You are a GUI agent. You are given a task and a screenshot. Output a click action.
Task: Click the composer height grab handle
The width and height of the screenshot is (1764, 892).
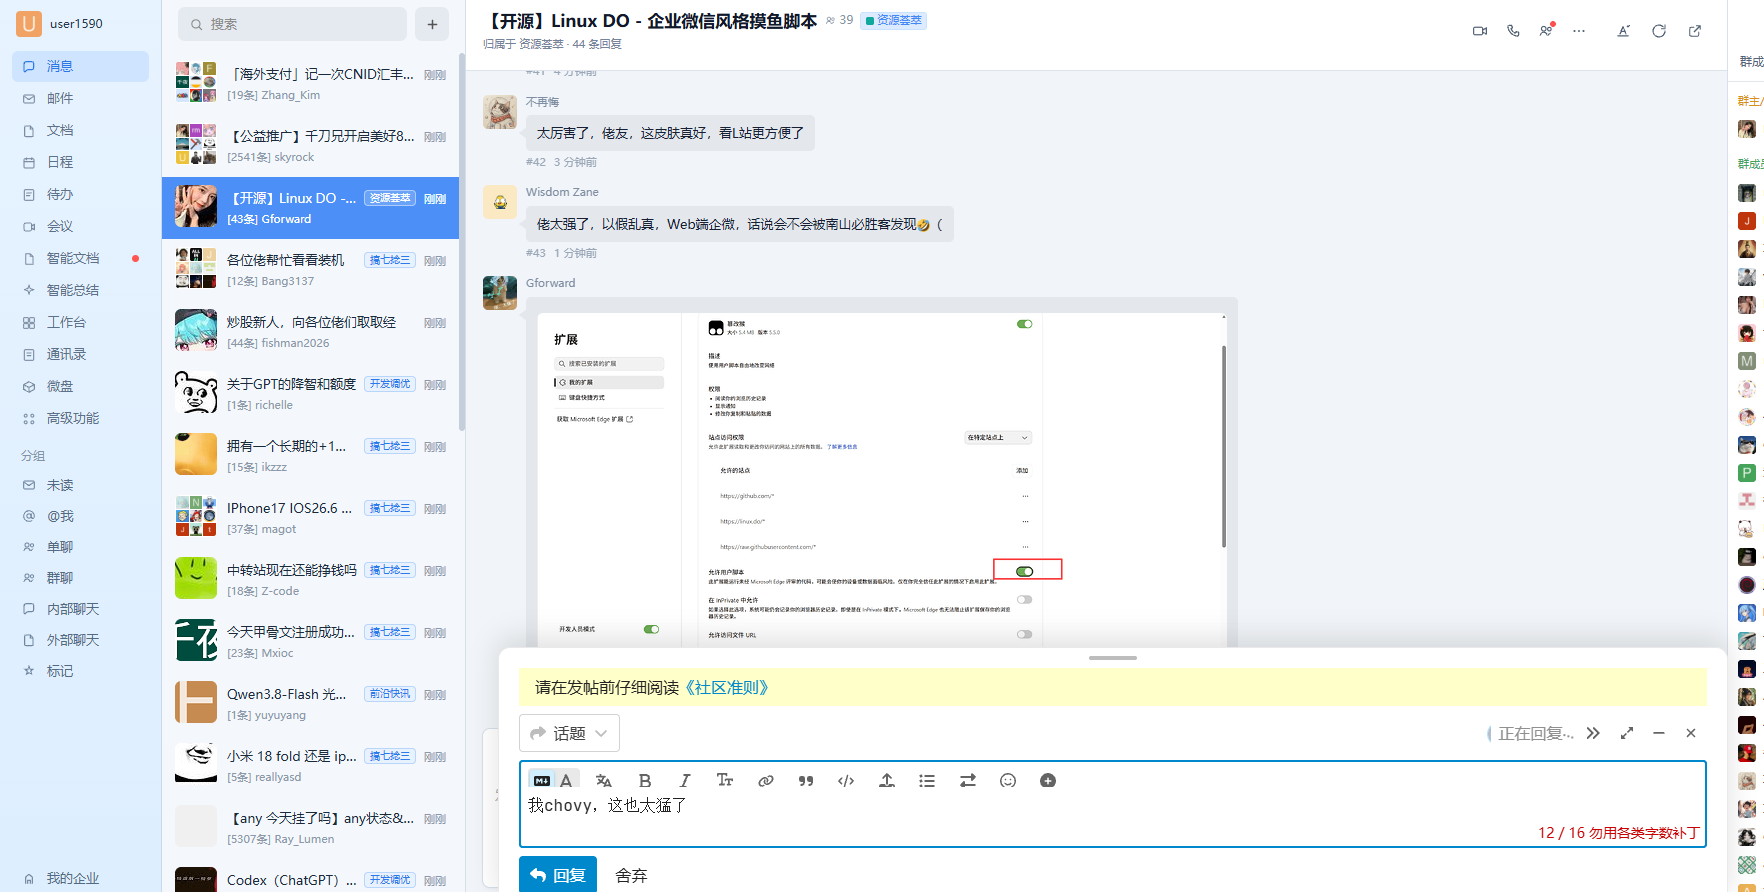1113,658
